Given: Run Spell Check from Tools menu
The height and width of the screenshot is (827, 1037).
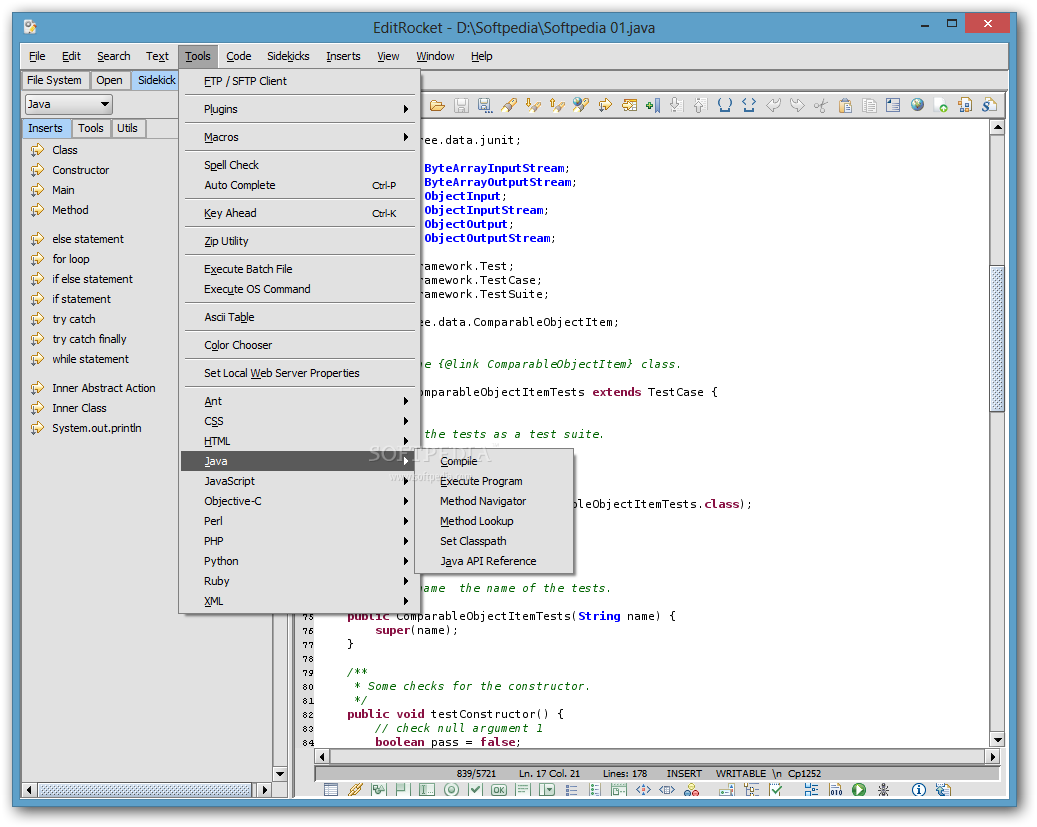Looking at the screenshot, I should point(300,165).
